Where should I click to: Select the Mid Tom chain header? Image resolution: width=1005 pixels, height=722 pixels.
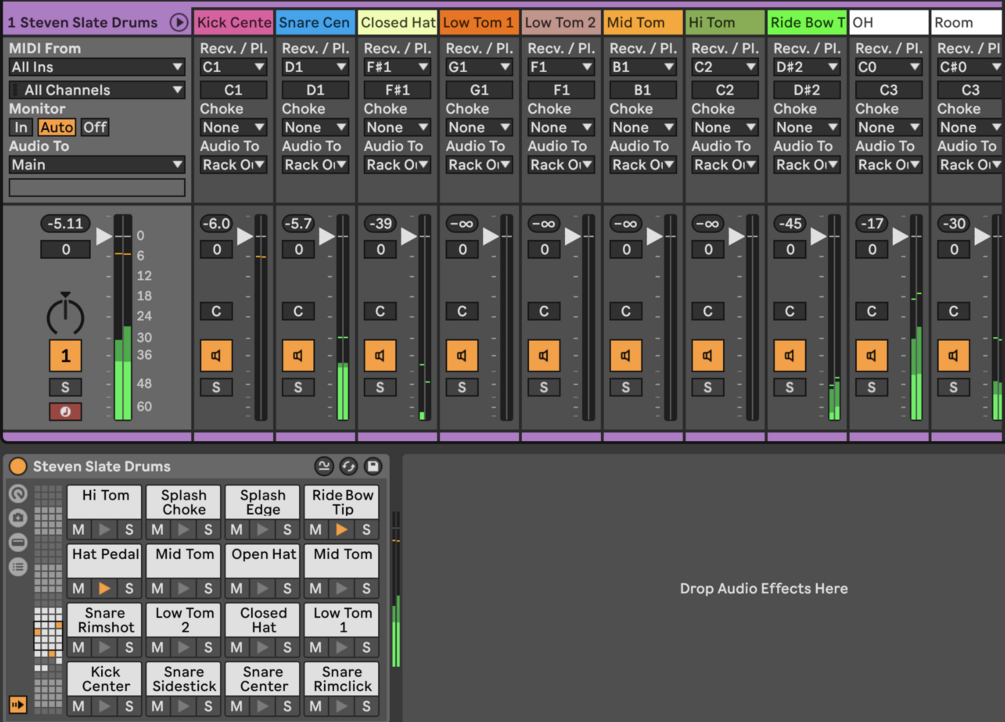click(x=643, y=22)
